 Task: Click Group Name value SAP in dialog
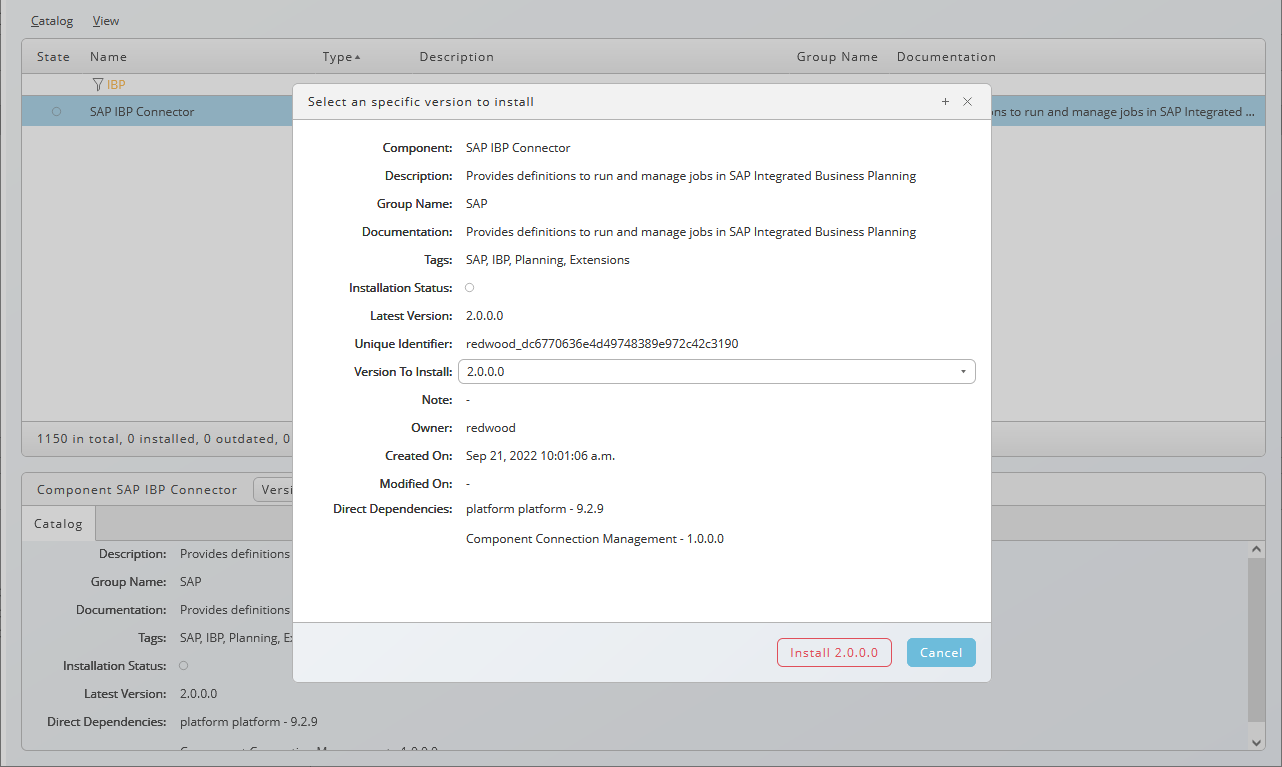(477, 204)
